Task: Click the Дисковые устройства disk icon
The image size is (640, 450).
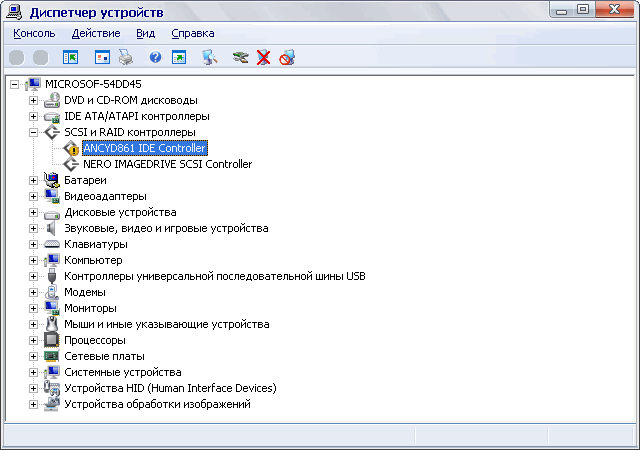Action: tap(52, 213)
